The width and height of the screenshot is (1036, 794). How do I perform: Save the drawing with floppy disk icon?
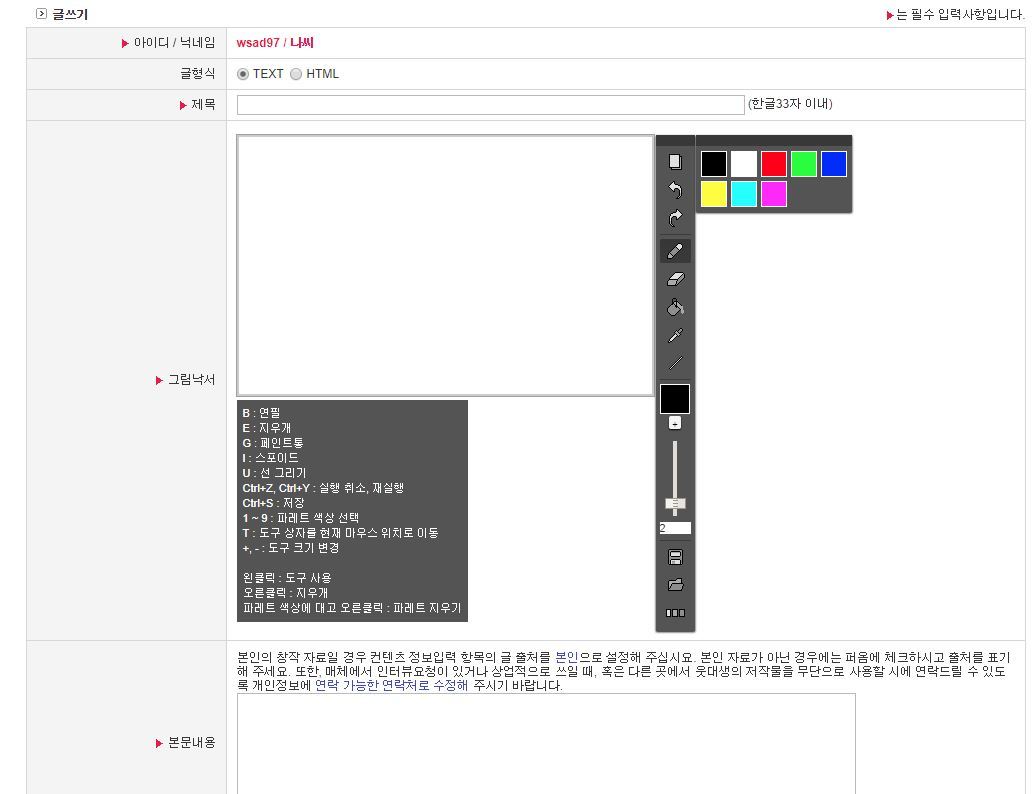[675, 557]
